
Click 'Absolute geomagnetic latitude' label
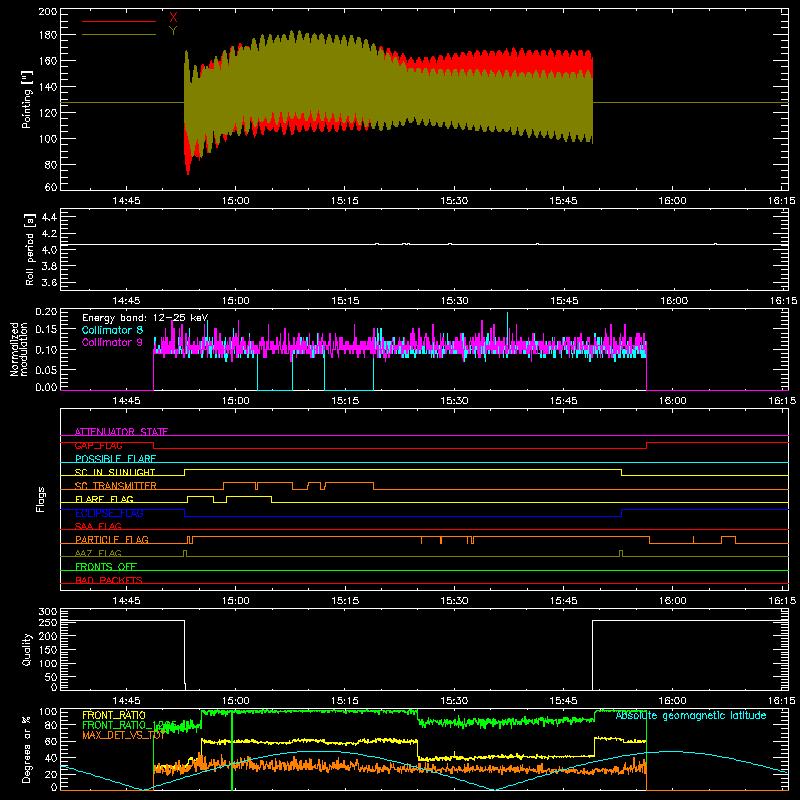pyautogui.click(x=691, y=716)
